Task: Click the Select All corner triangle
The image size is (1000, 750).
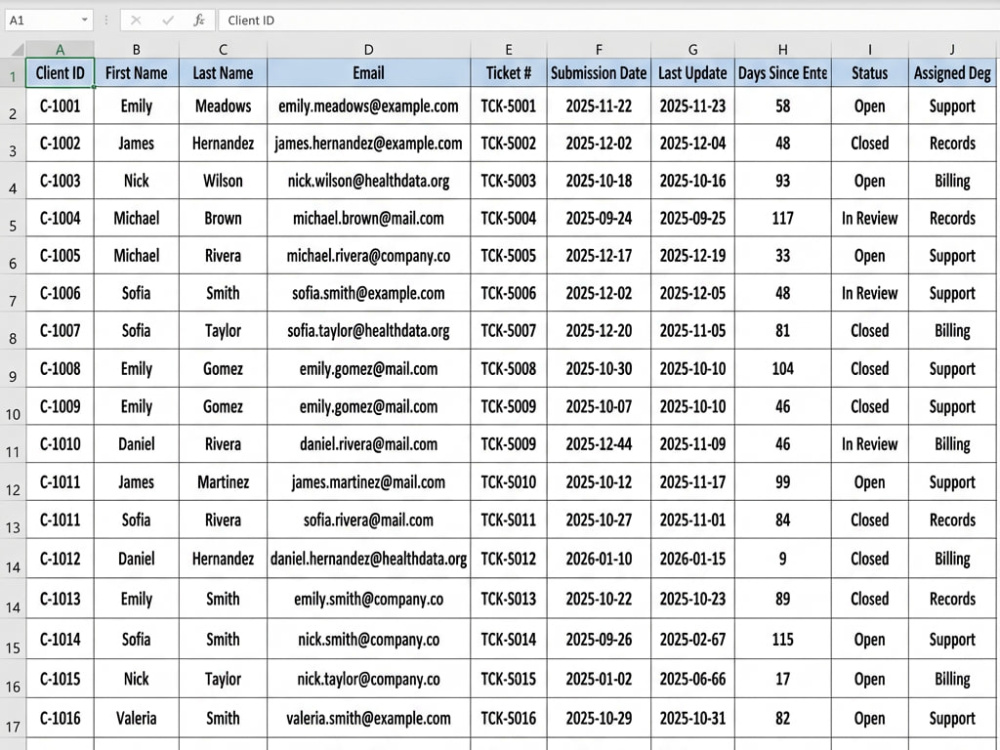Action: [x=17, y=49]
